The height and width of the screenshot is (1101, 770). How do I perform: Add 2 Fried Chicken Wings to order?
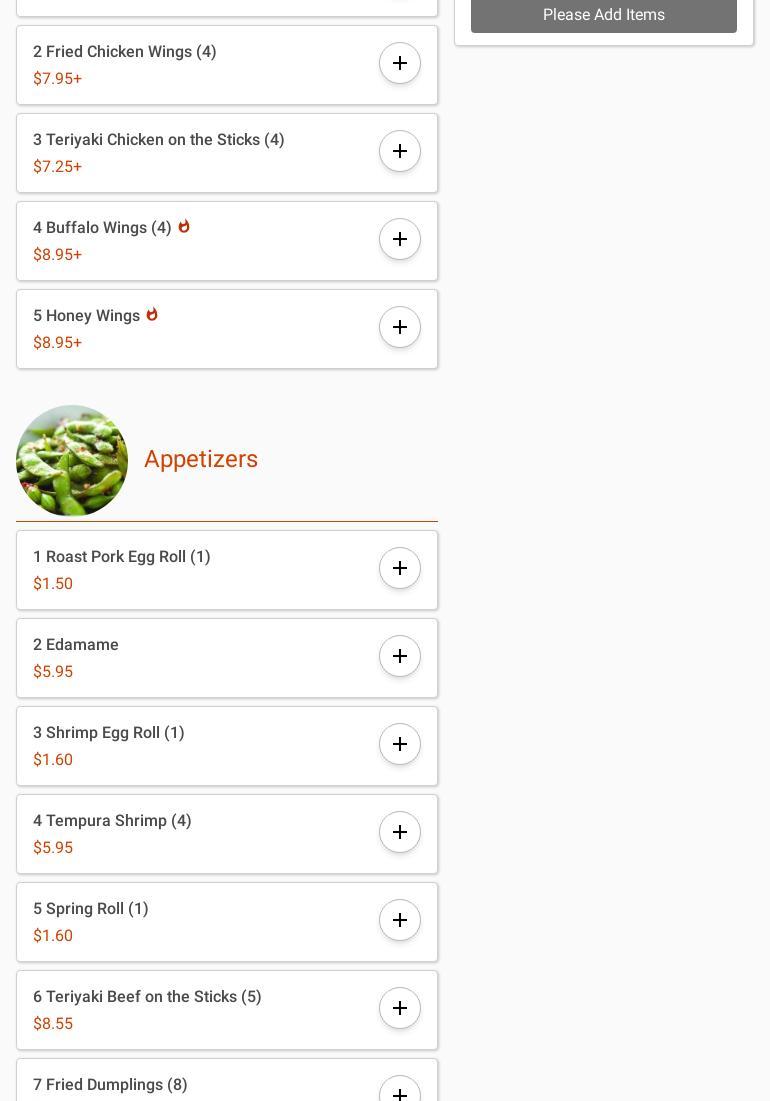click(x=400, y=63)
